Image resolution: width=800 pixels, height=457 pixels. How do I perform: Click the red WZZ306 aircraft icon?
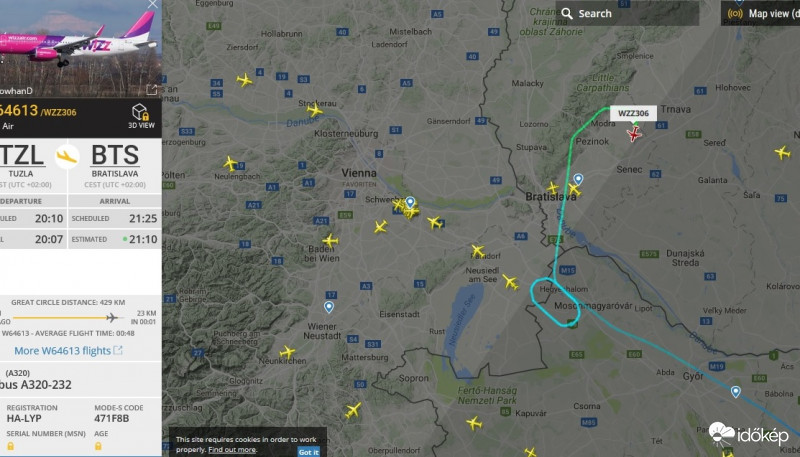point(634,134)
